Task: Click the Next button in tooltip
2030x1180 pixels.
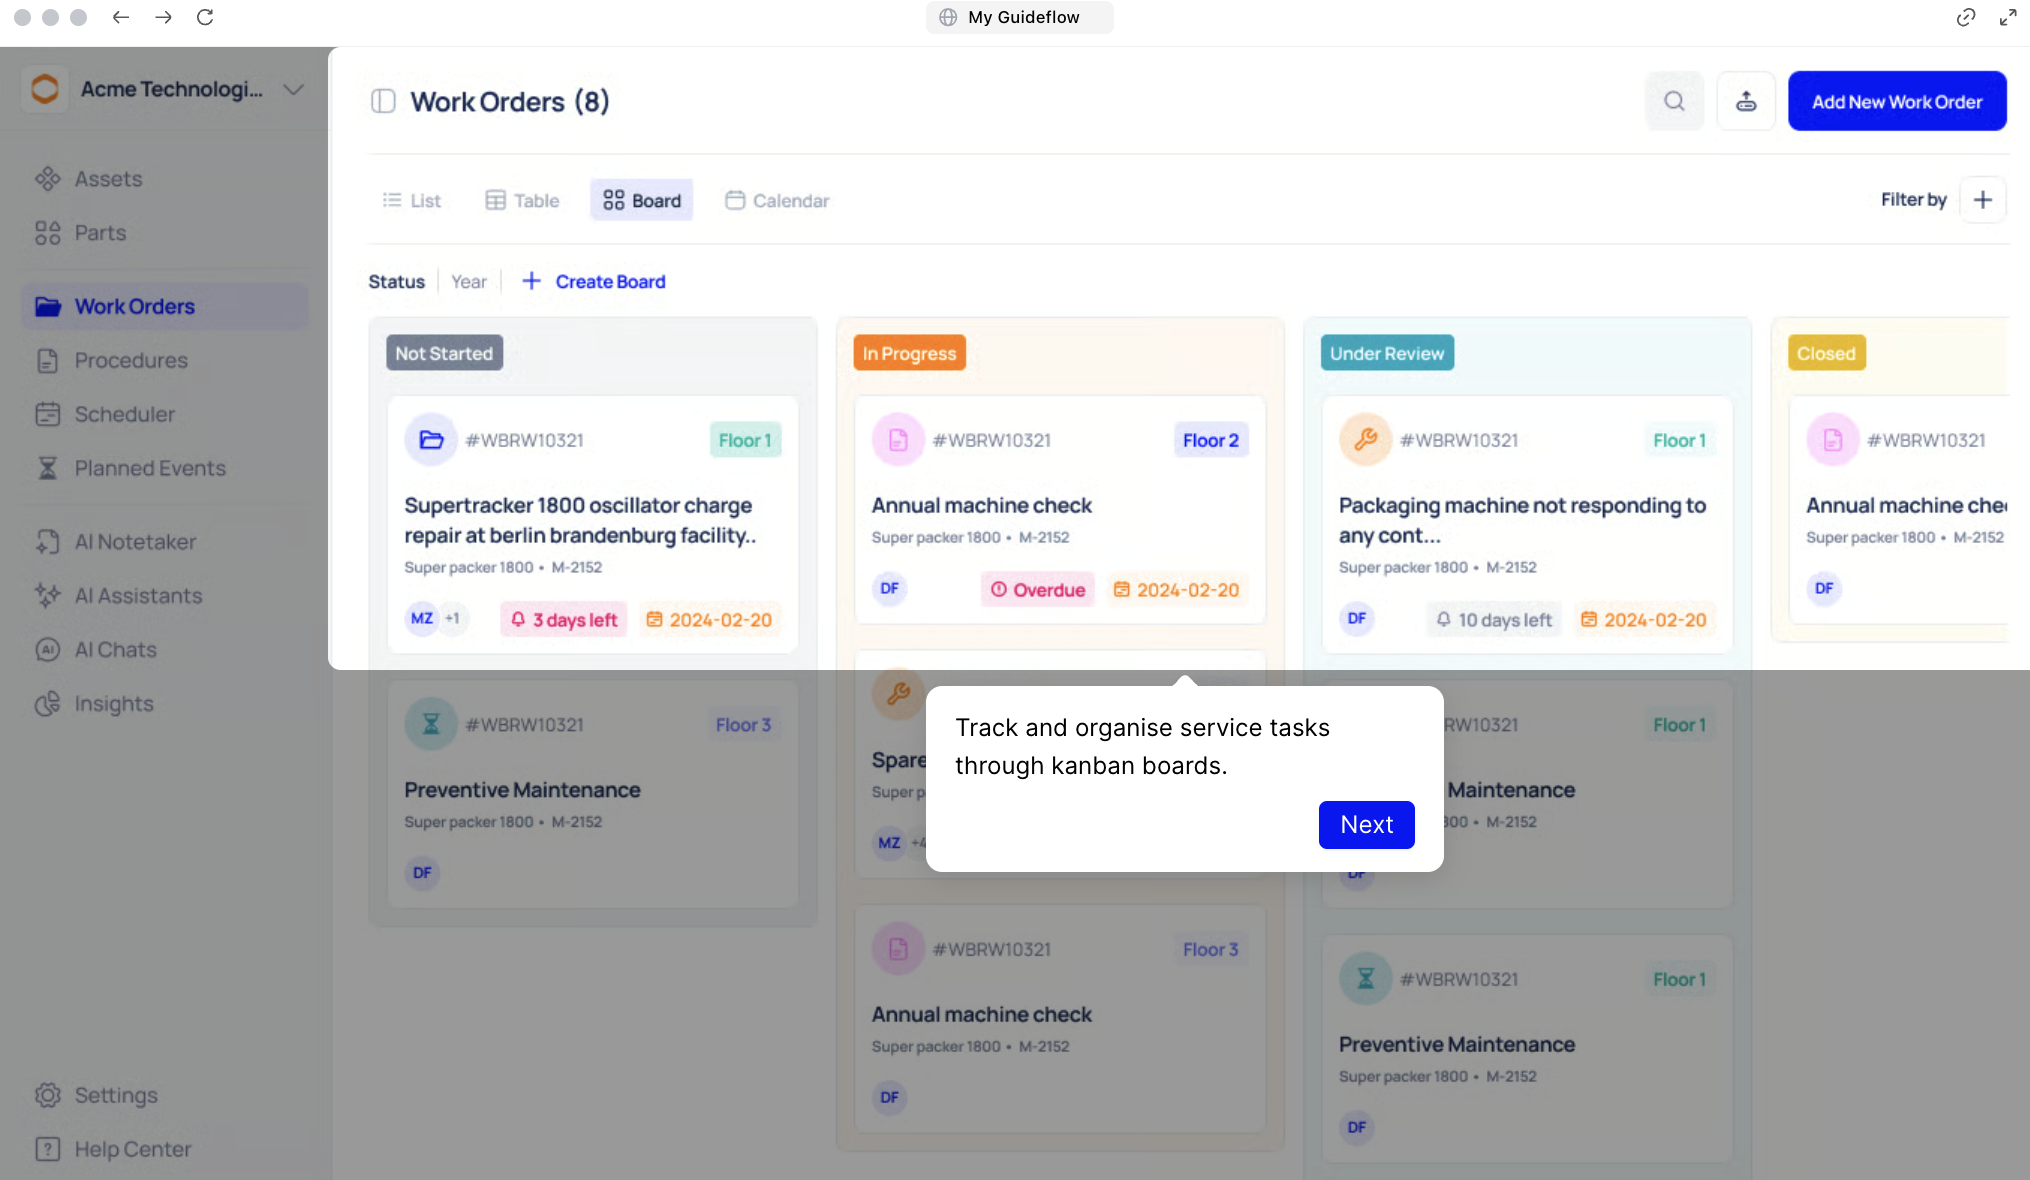Action: pos(1365,825)
